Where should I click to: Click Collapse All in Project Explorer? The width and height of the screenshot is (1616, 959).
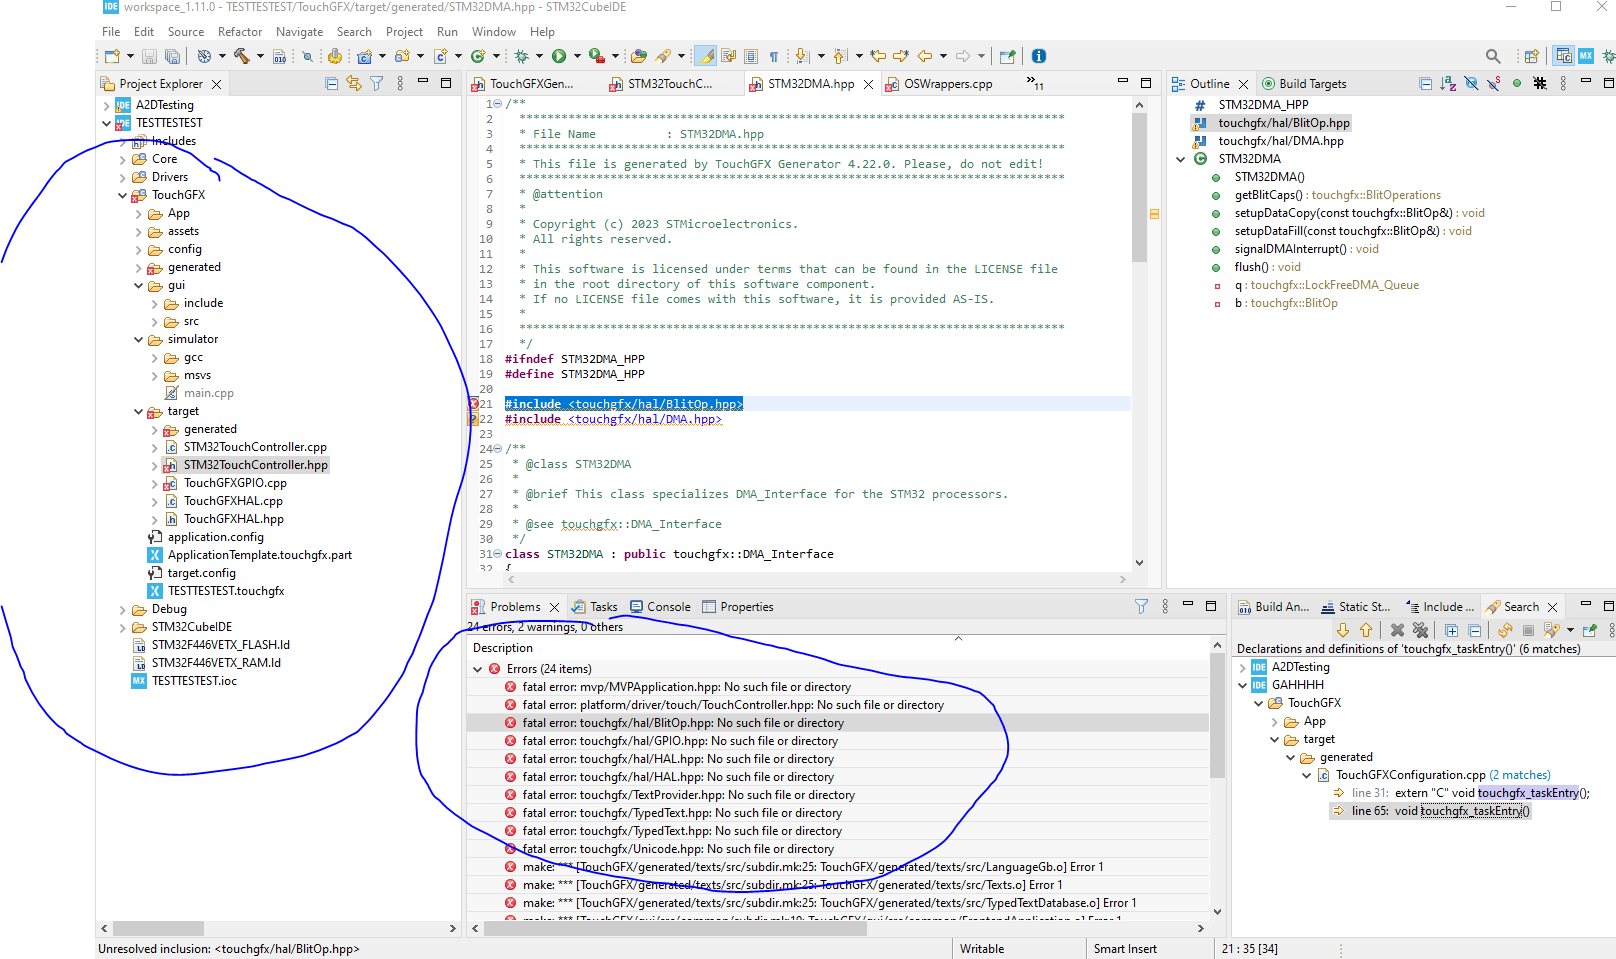[331, 84]
